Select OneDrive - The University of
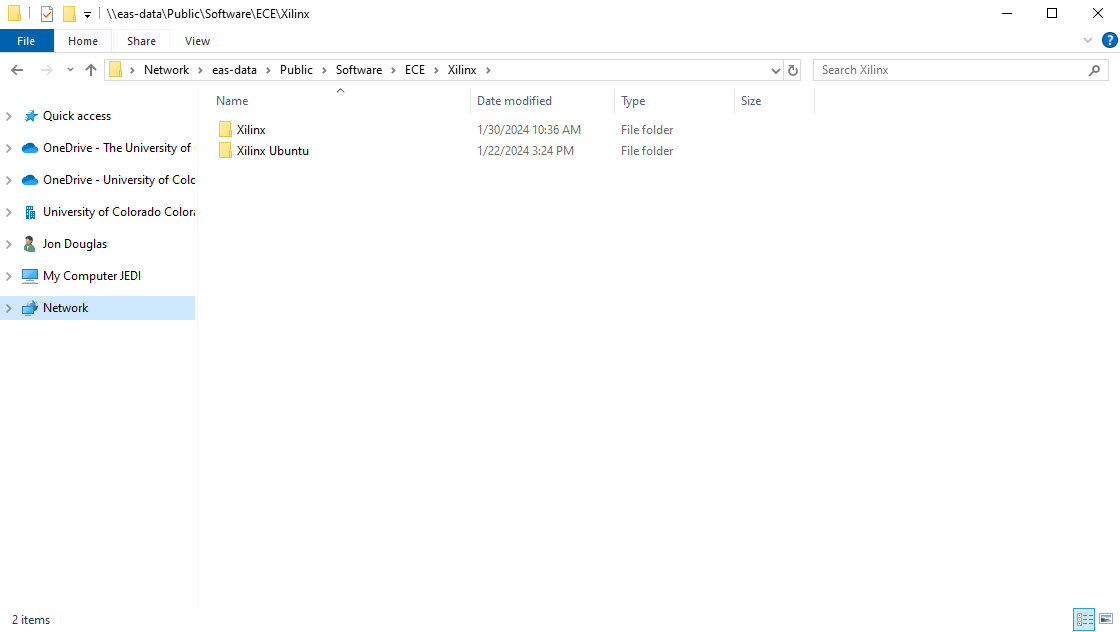 tap(117, 148)
